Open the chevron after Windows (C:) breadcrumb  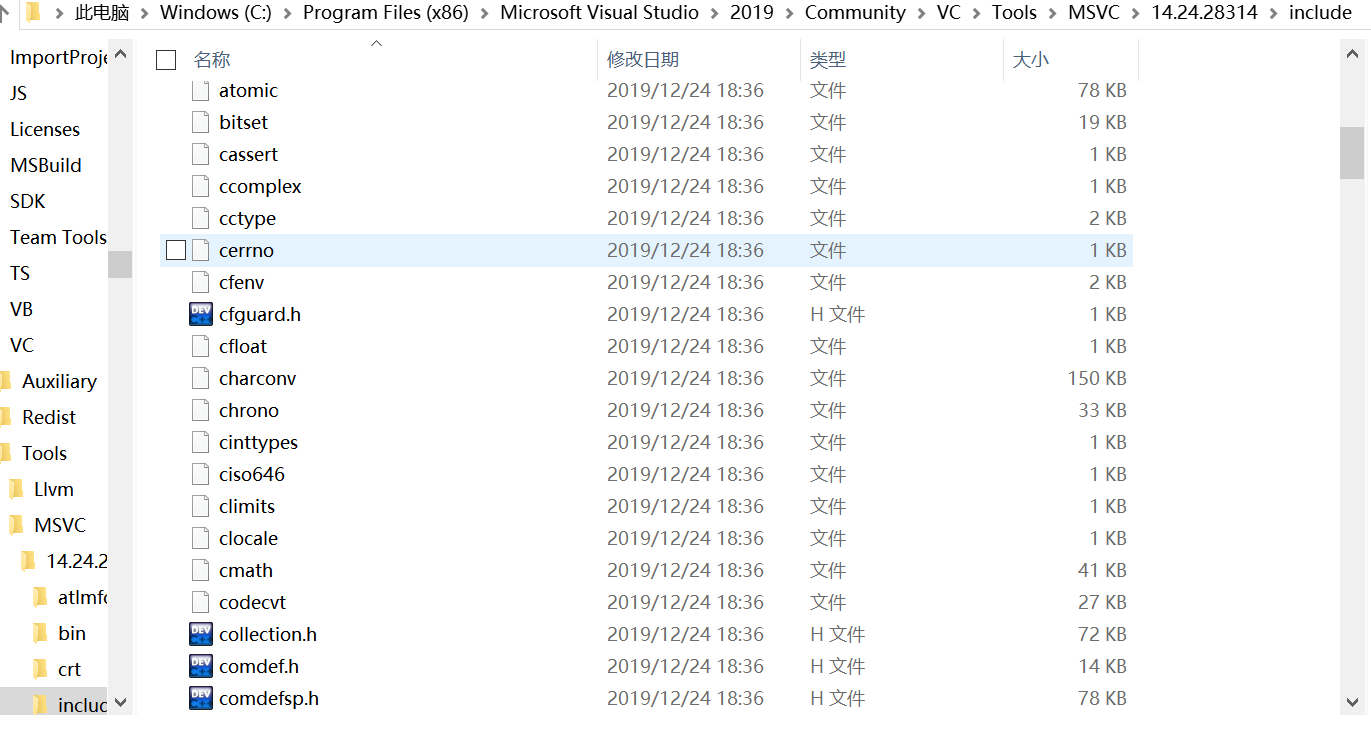click(288, 13)
